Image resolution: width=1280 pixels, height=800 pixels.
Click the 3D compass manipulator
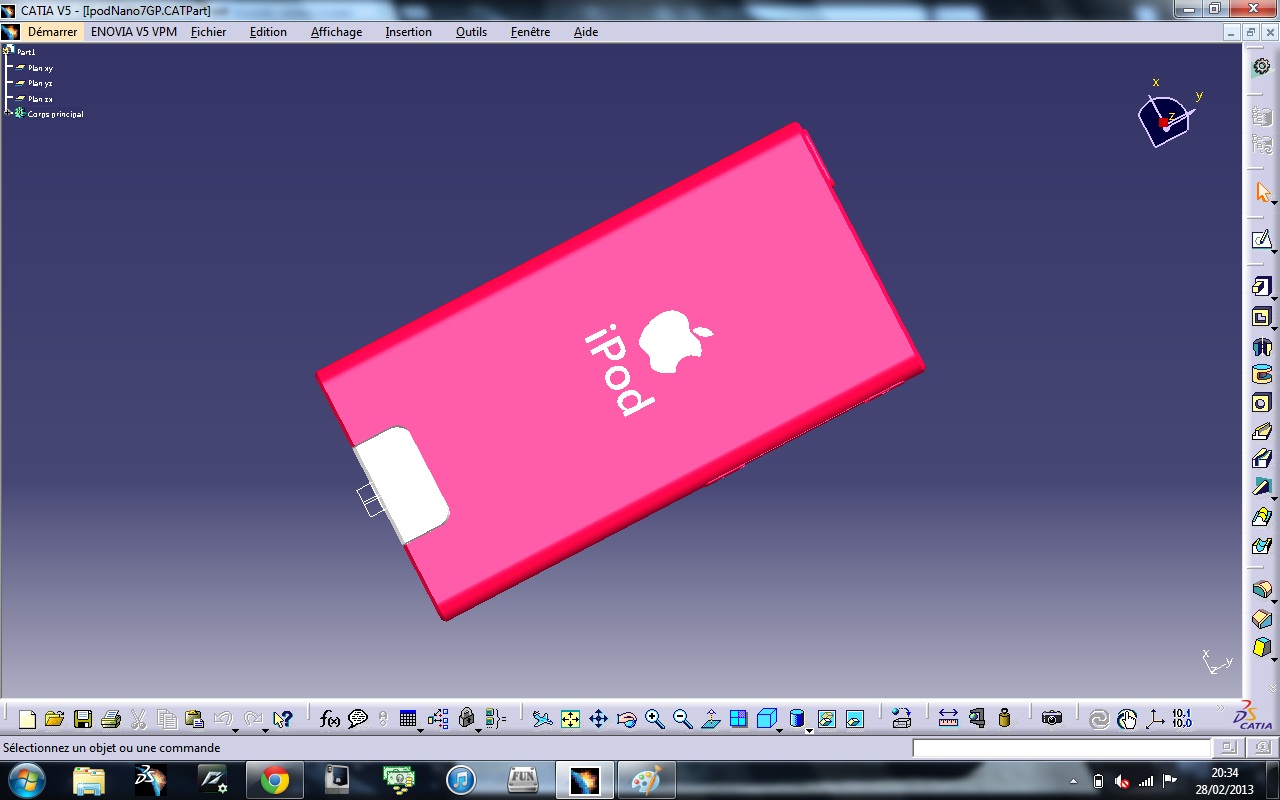click(1166, 120)
